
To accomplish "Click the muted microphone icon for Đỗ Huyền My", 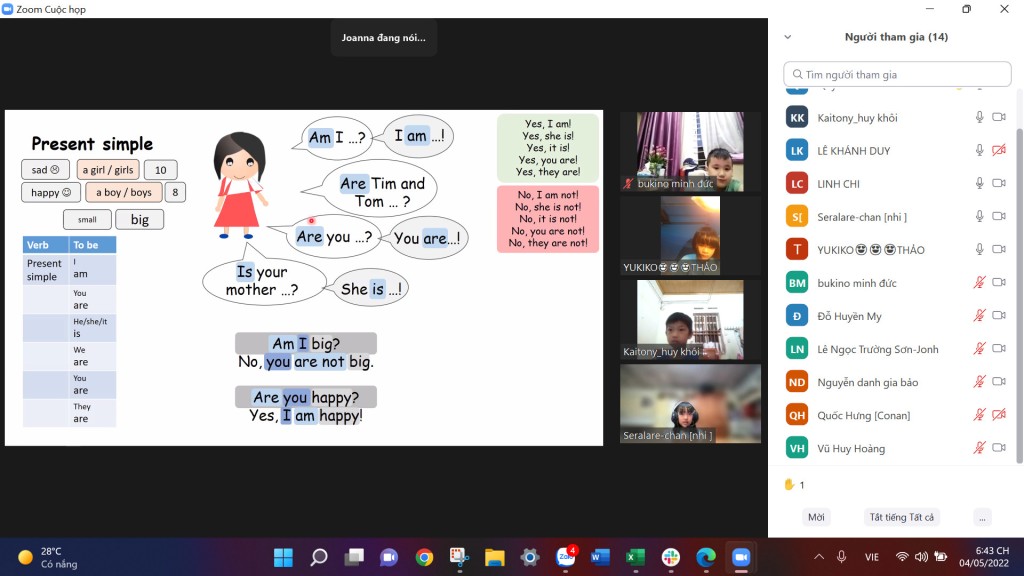I will (980, 316).
